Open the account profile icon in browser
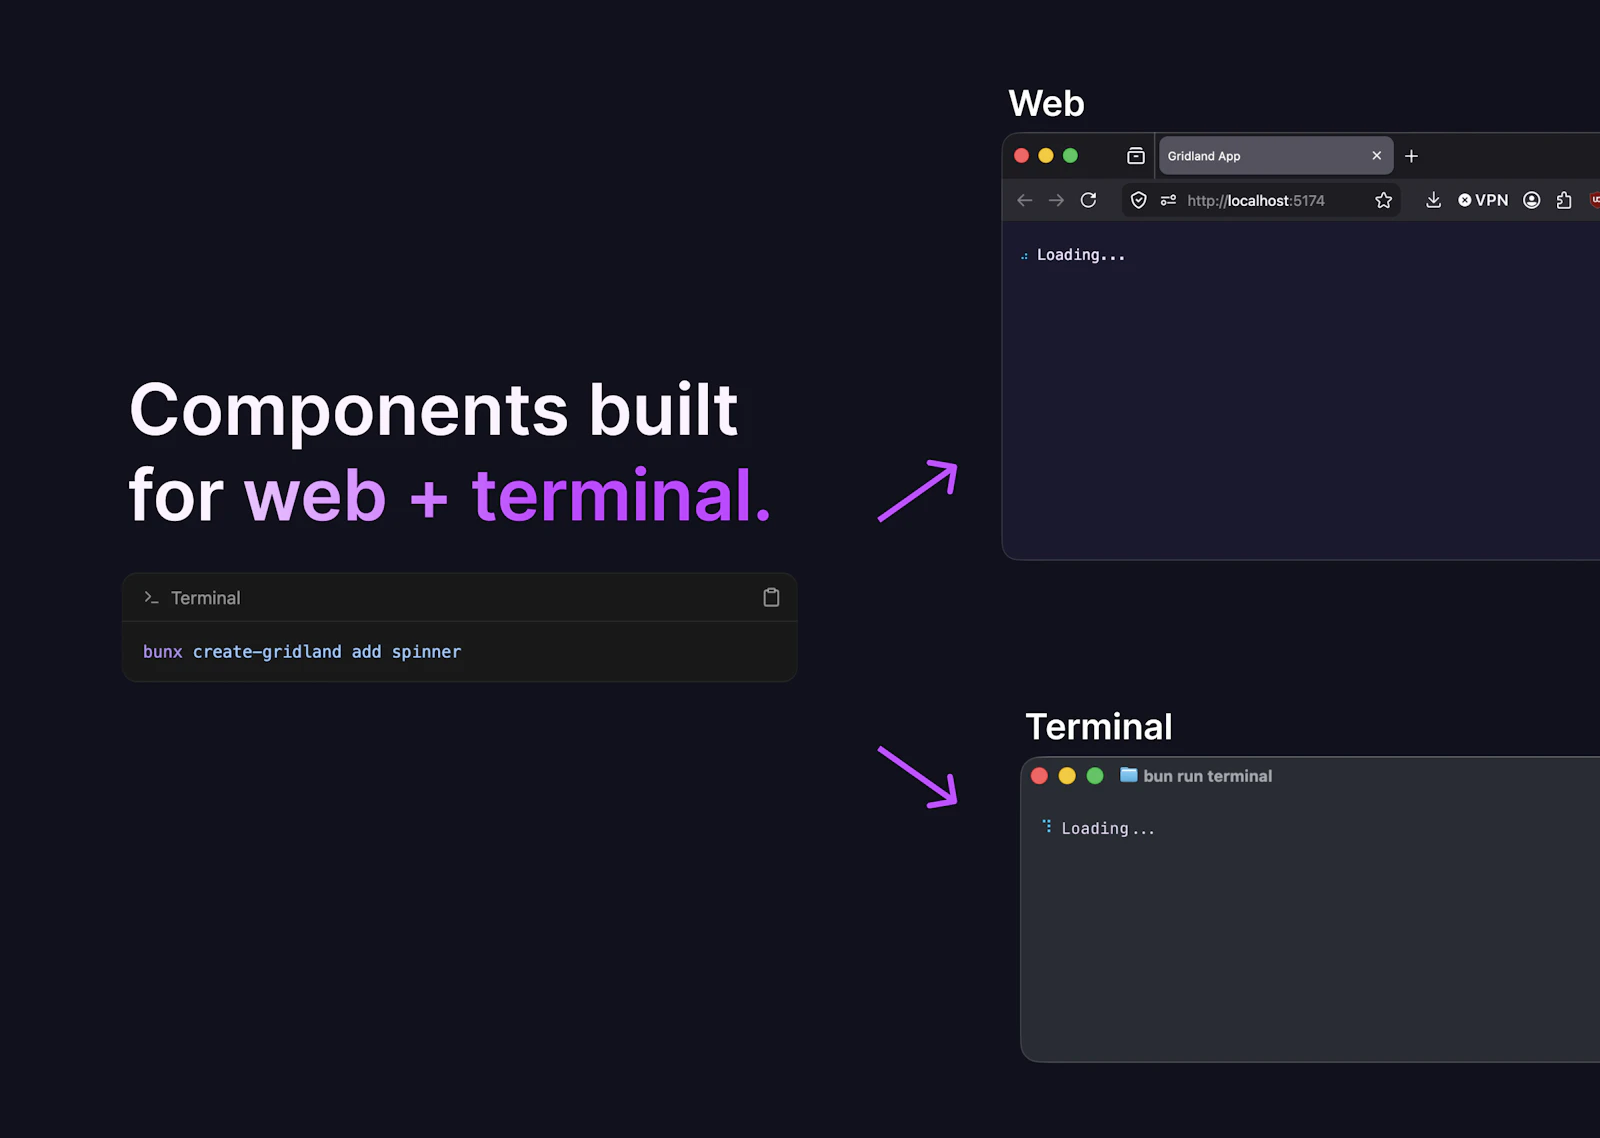 pos(1531,200)
